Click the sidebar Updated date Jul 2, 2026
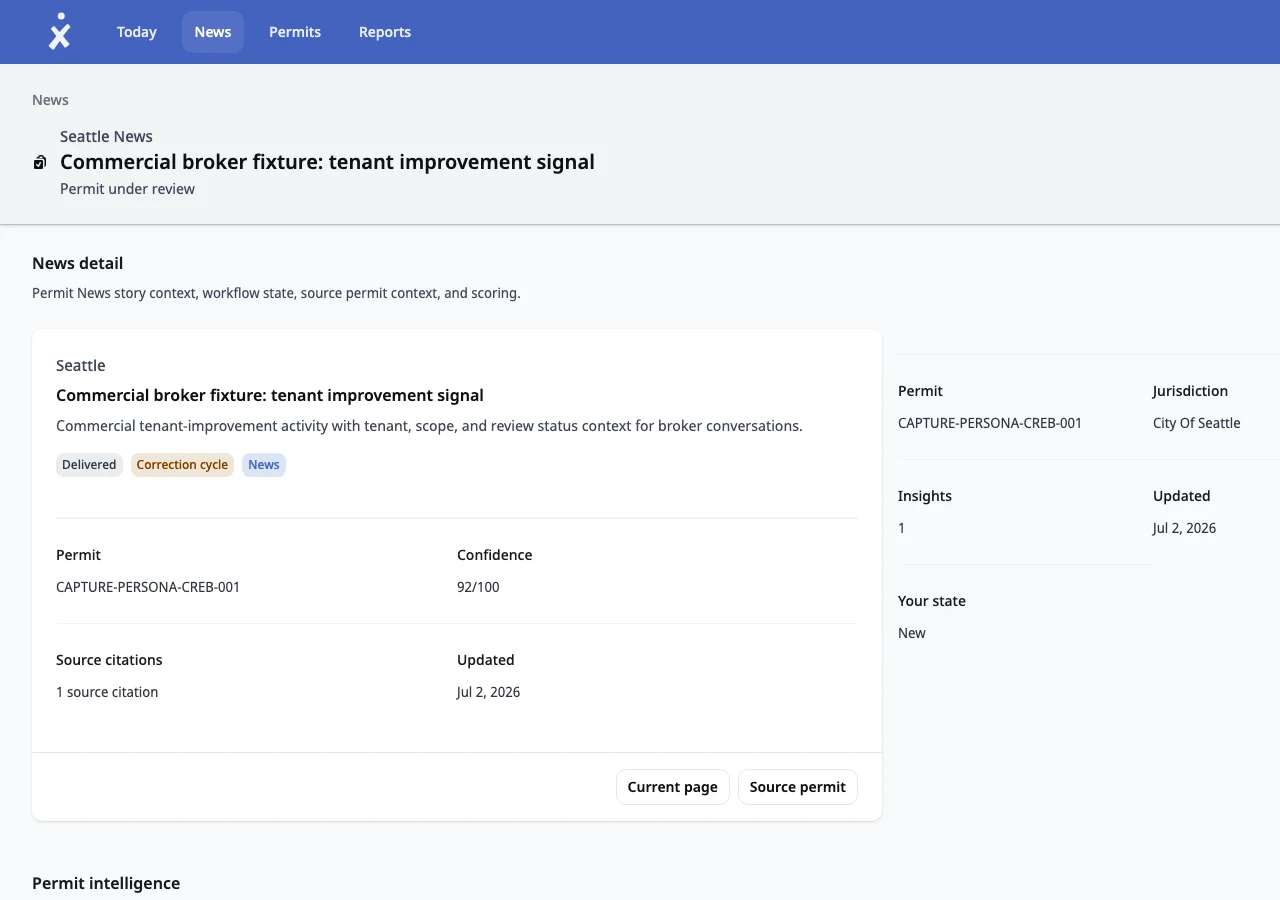This screenshot has width=1280, height=900. pos(1184,528)
